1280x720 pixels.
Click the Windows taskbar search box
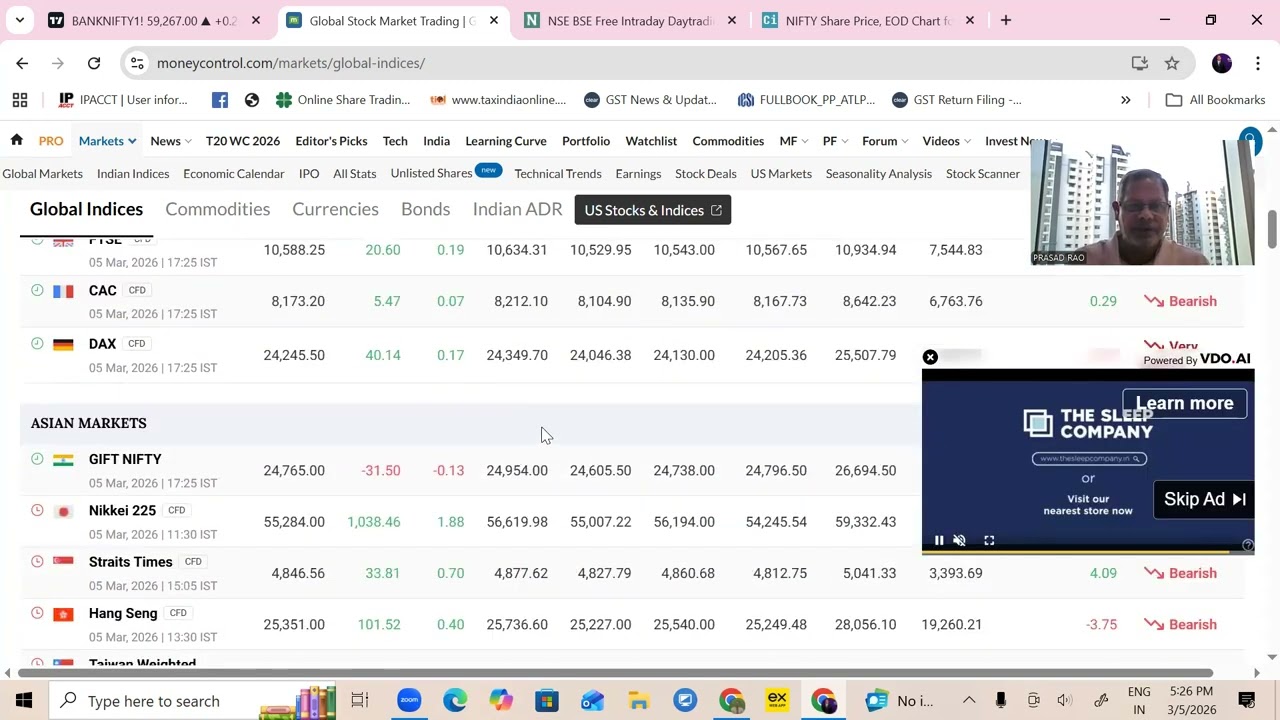click(x=193, y=700)
